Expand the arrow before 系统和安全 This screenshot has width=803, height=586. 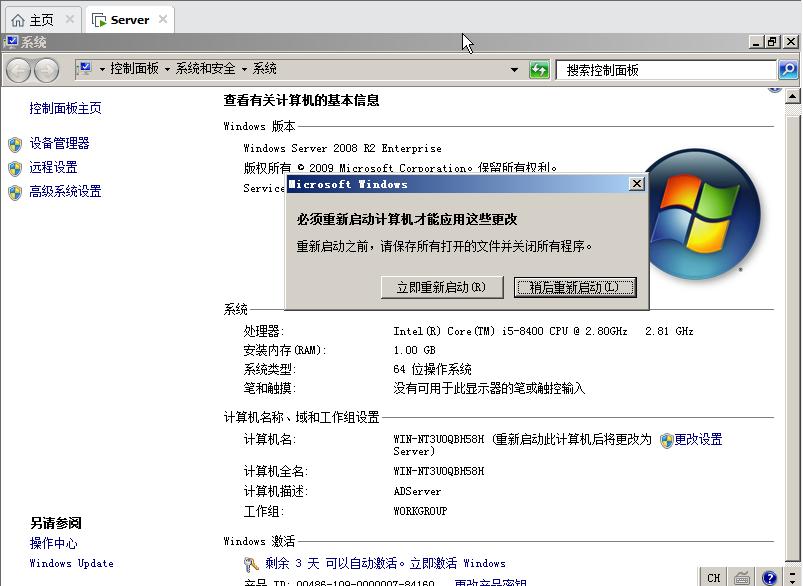pyautogui.click(x=167, y=69)
